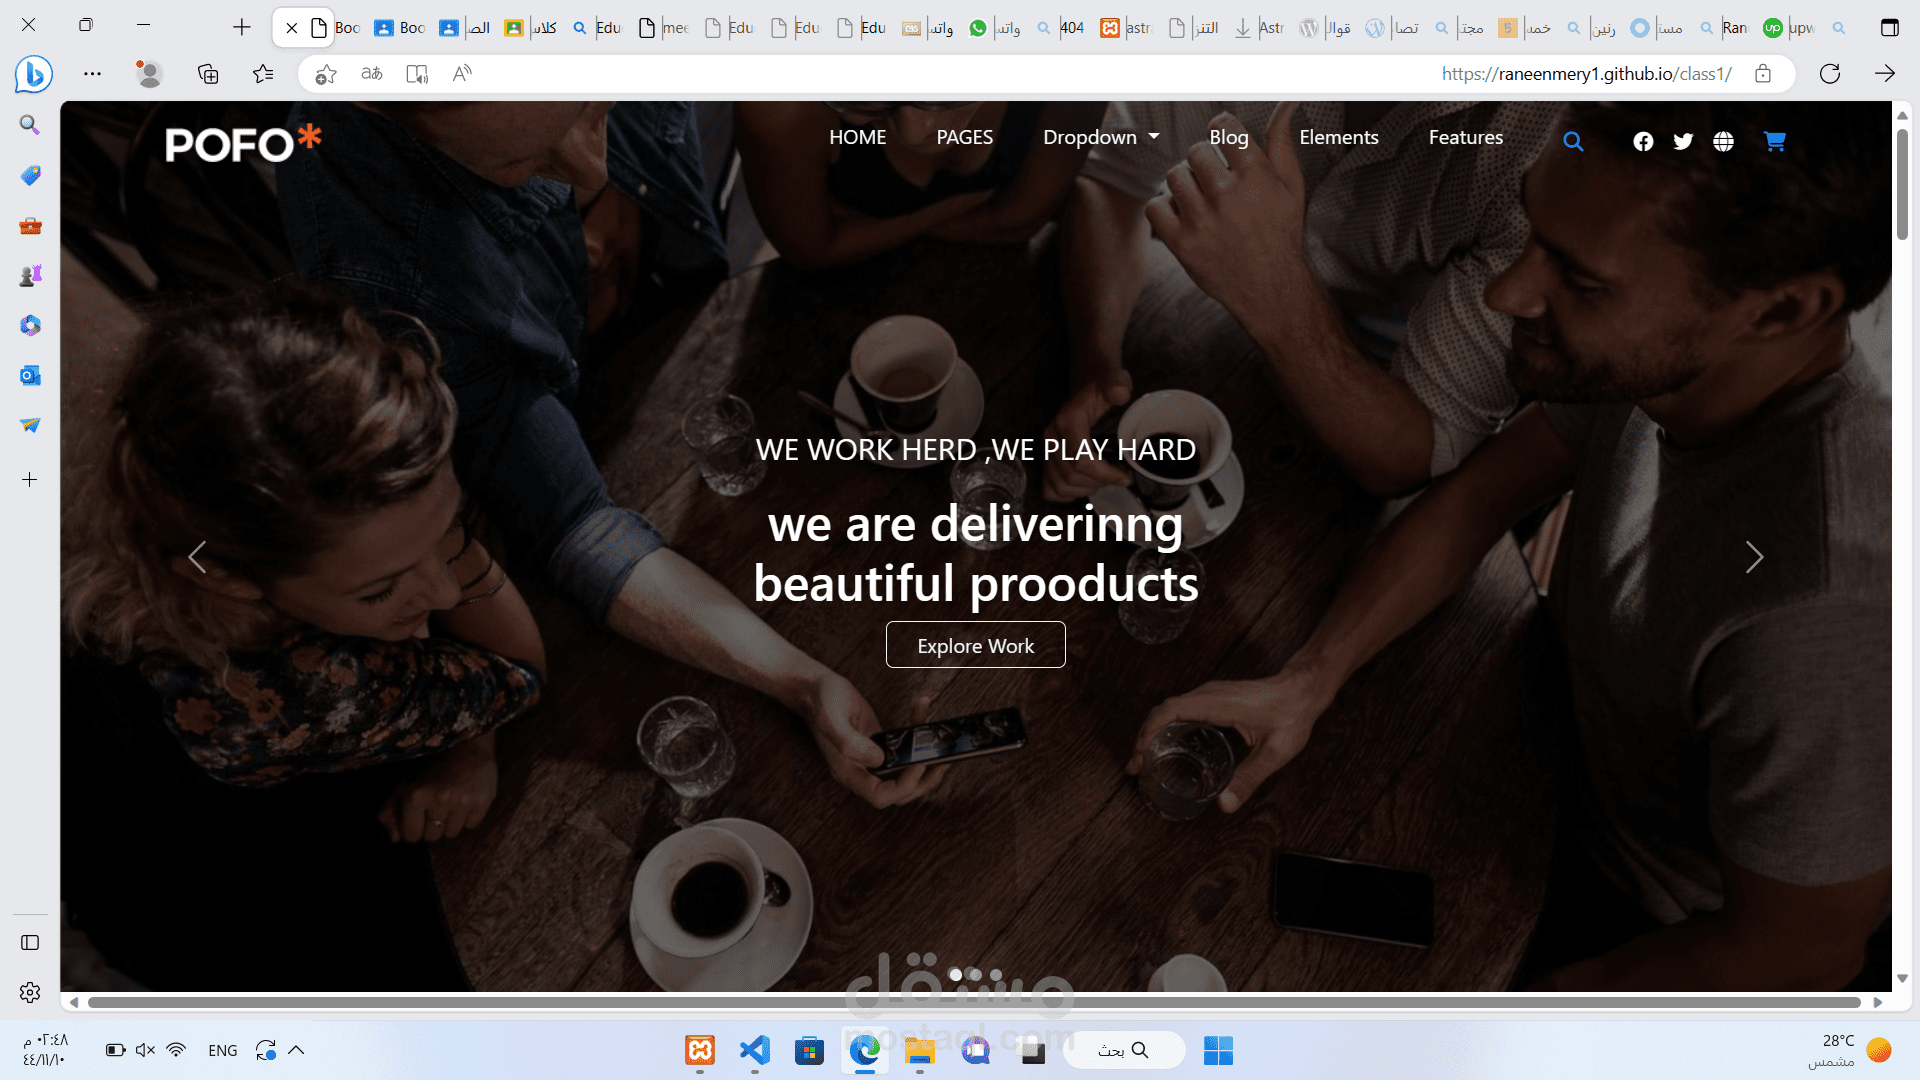Add an app to the sidebar with plus
1920x1080 pixels.
pos(30,480)
